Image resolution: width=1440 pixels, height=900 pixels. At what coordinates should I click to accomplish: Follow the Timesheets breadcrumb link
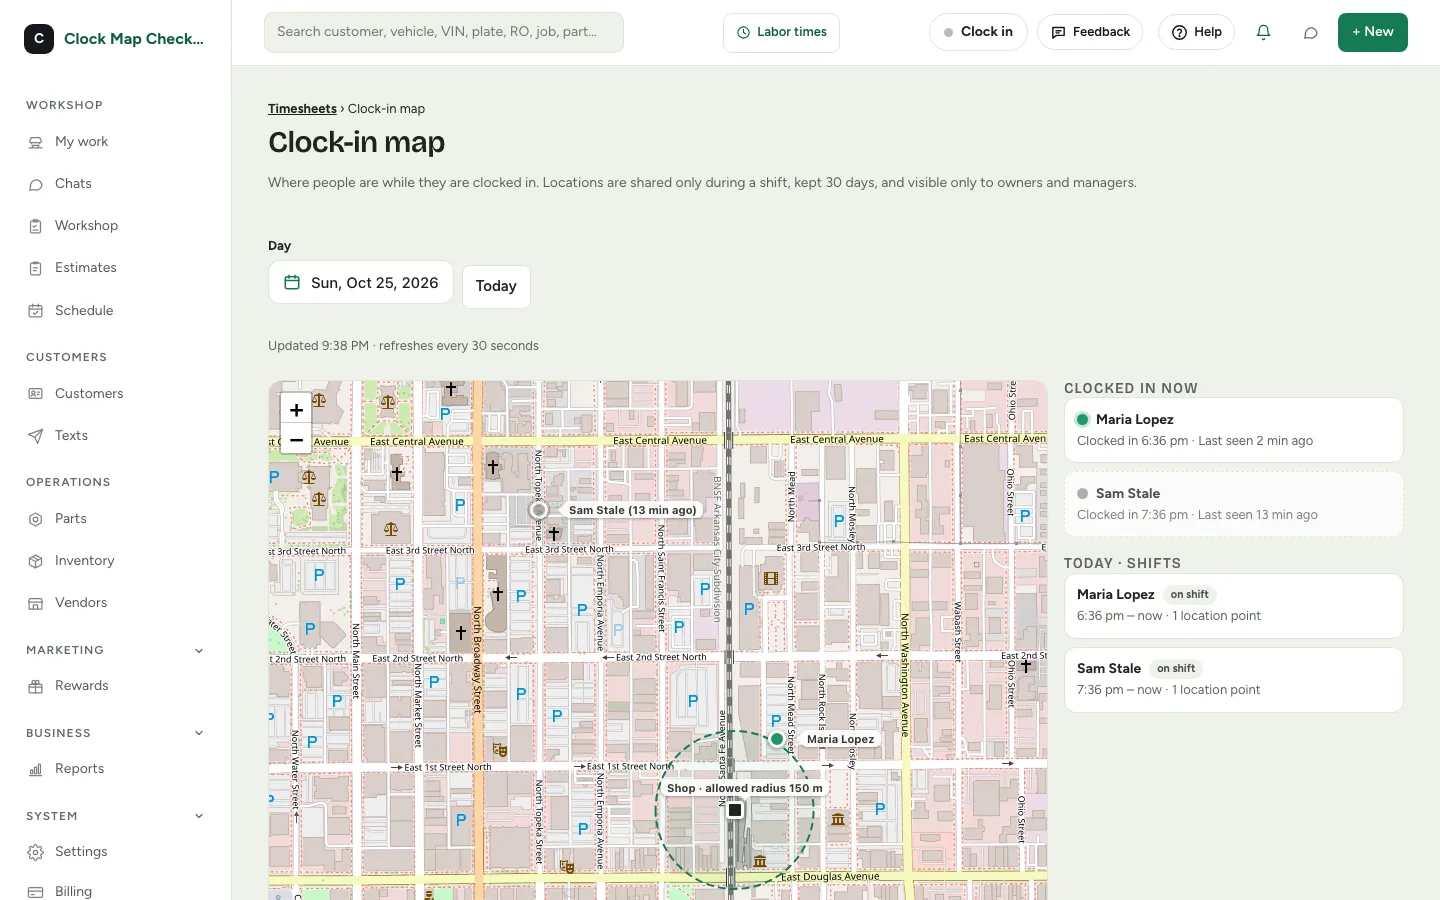pyautogui.click(x=302, y=109)
